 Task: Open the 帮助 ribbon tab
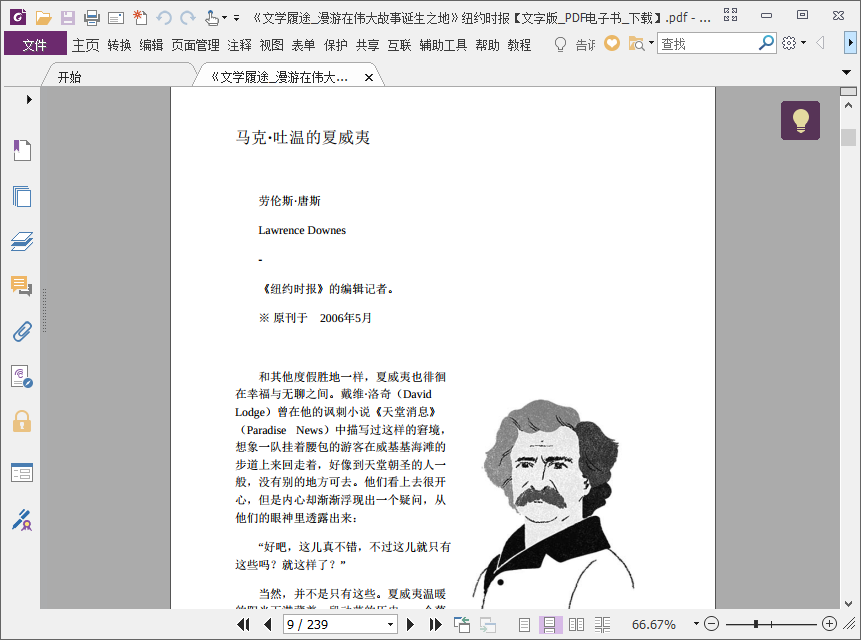coord(488,45)
